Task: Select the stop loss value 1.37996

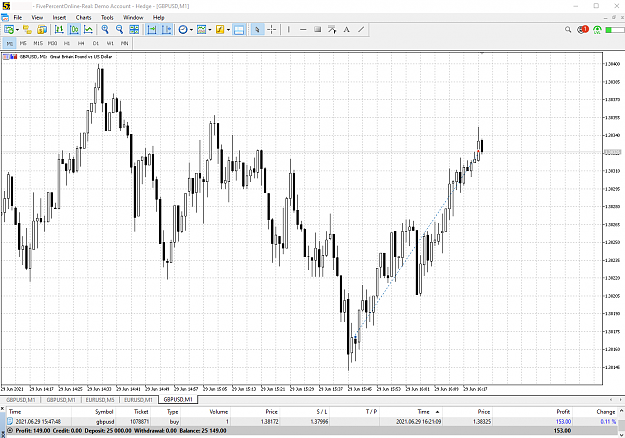Action: (x=318, y=421)
